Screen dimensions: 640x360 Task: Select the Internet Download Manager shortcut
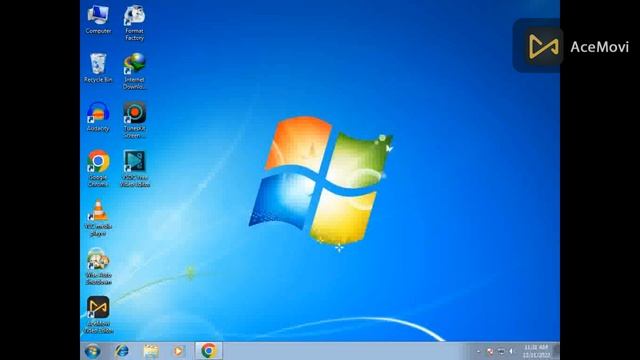click(134, 71)
